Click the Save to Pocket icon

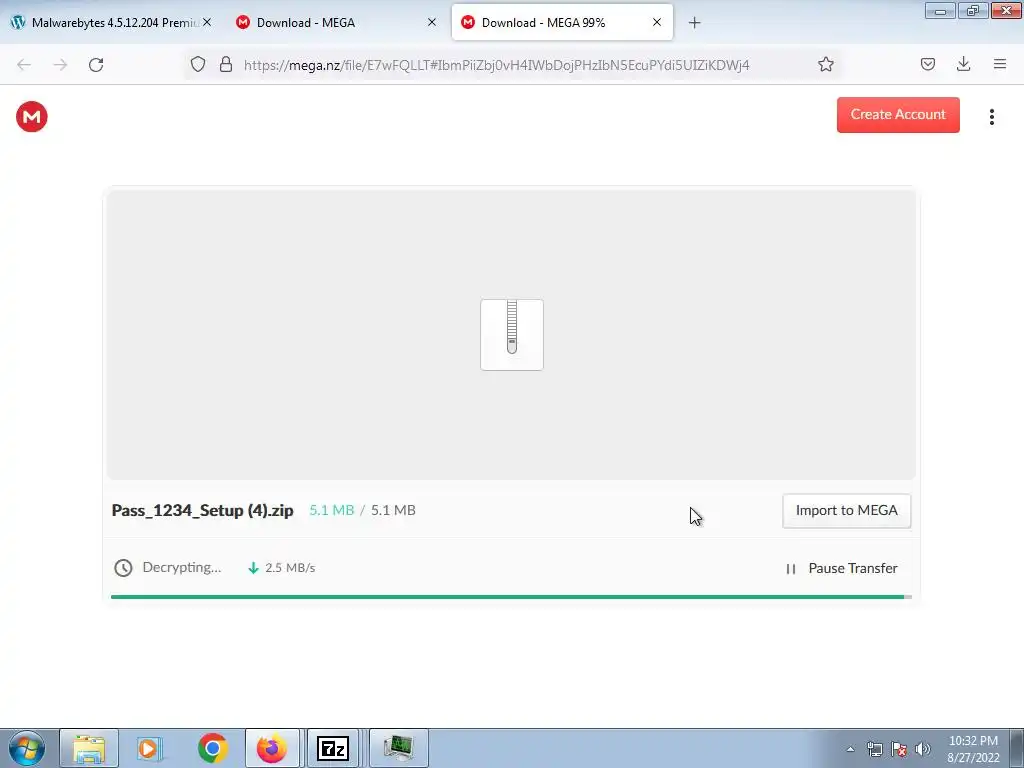point(927,64)
